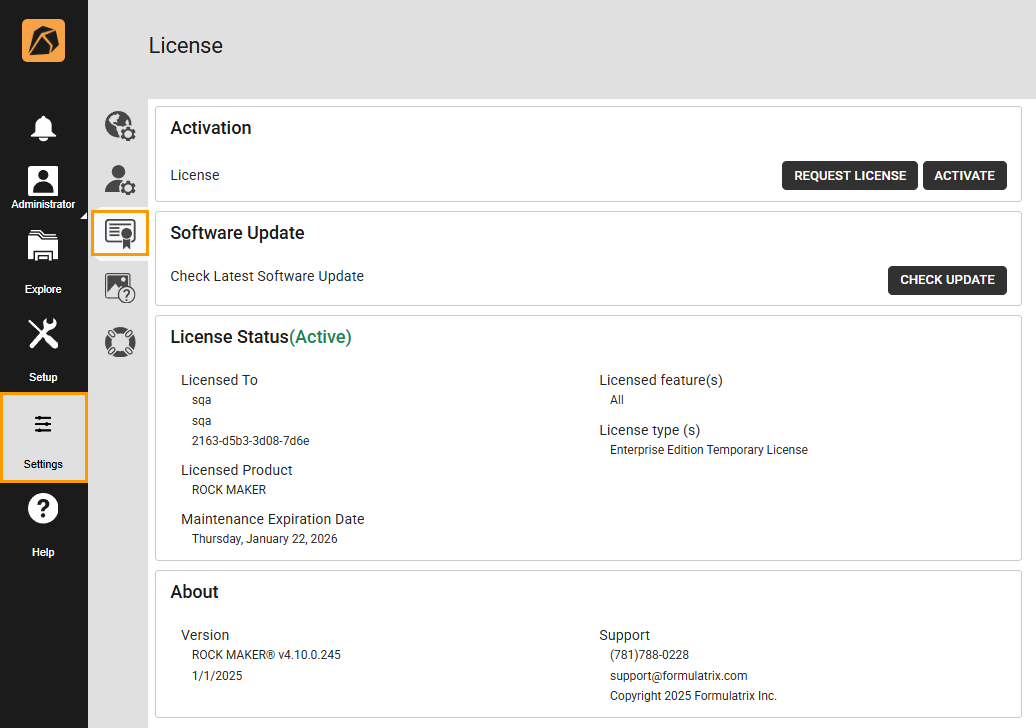Select the License certificate tab icon
Image resolution: width=1036 pixels, height=728 pixels.
(x=120, y=233)
